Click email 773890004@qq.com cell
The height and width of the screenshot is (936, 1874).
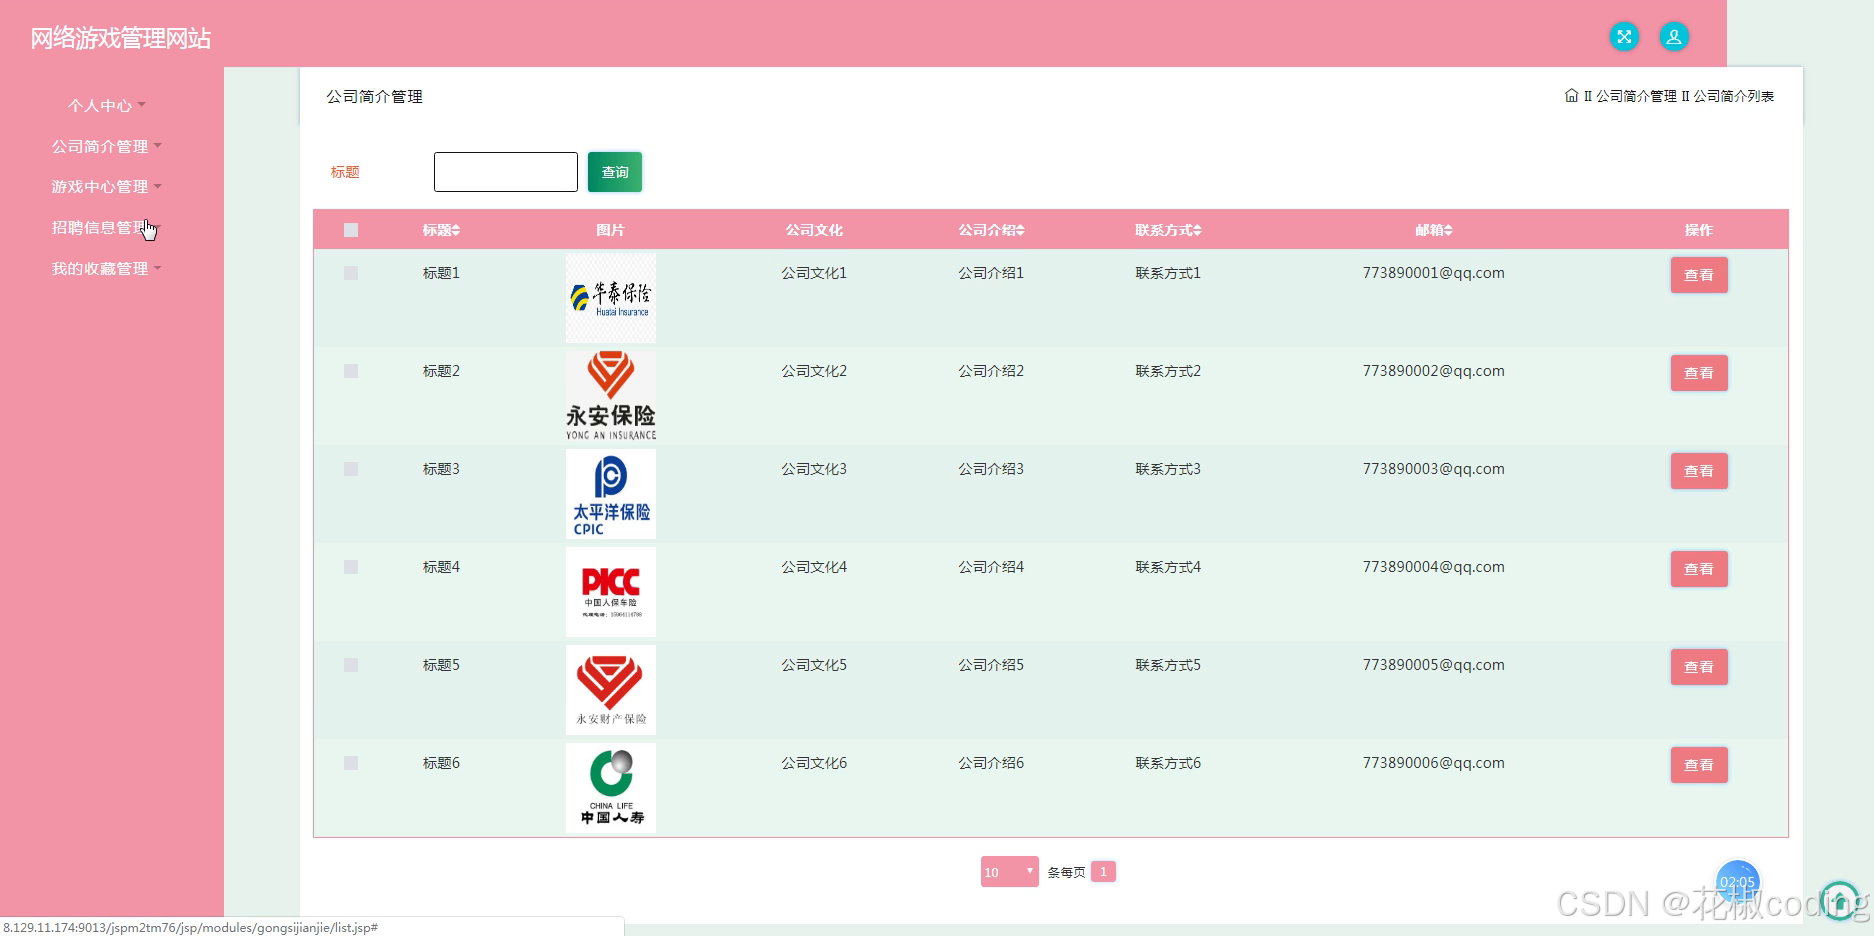(1433, 567)
